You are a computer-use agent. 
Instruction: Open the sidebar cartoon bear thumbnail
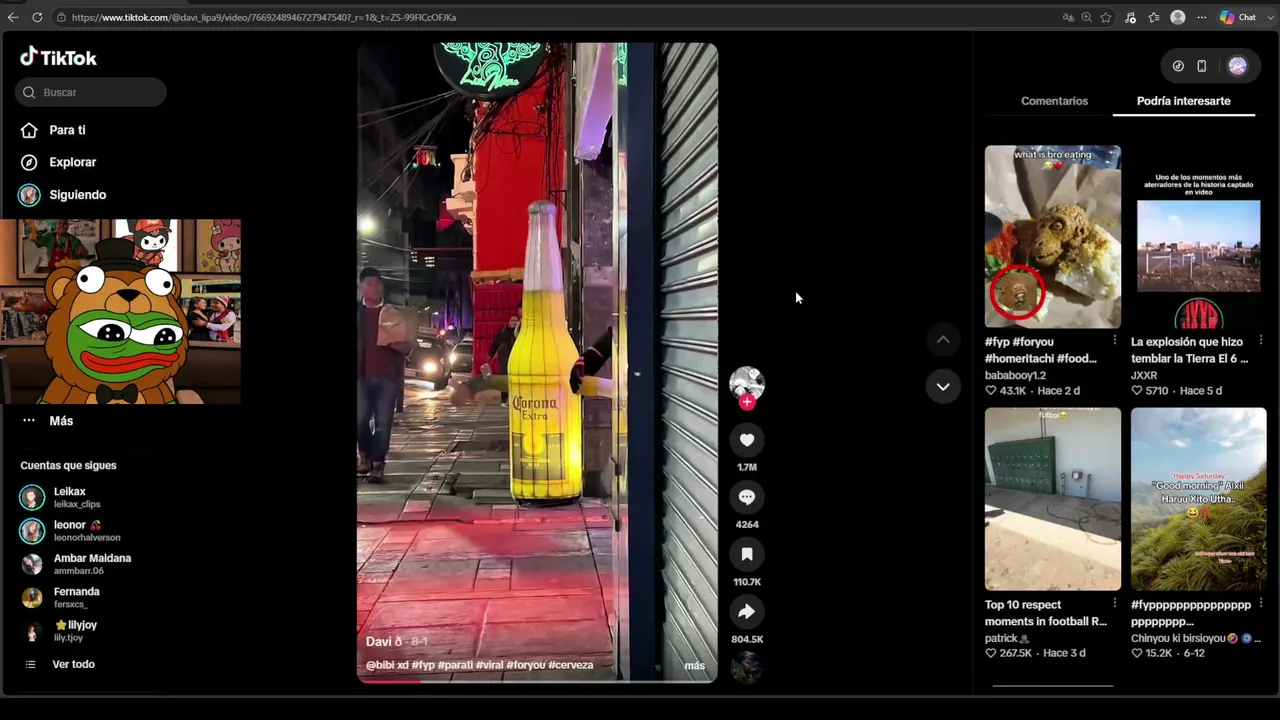point(120,311)
